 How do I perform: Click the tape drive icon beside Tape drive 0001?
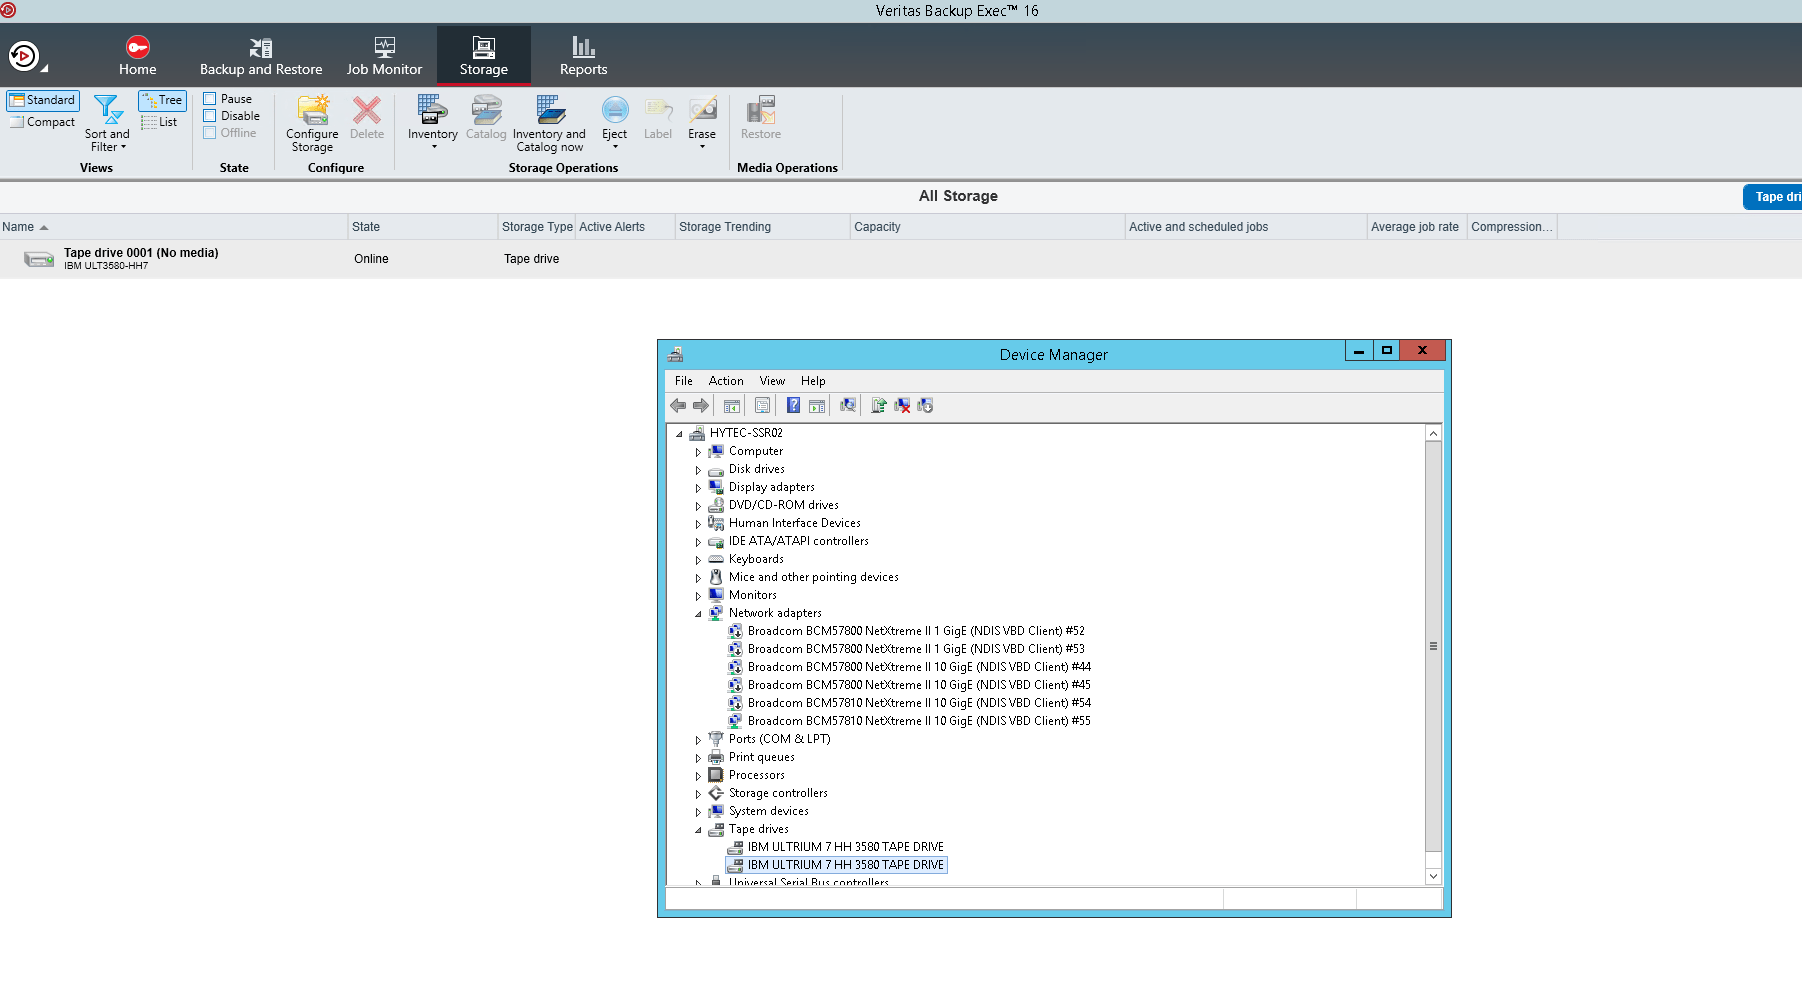tap(39, 259)
